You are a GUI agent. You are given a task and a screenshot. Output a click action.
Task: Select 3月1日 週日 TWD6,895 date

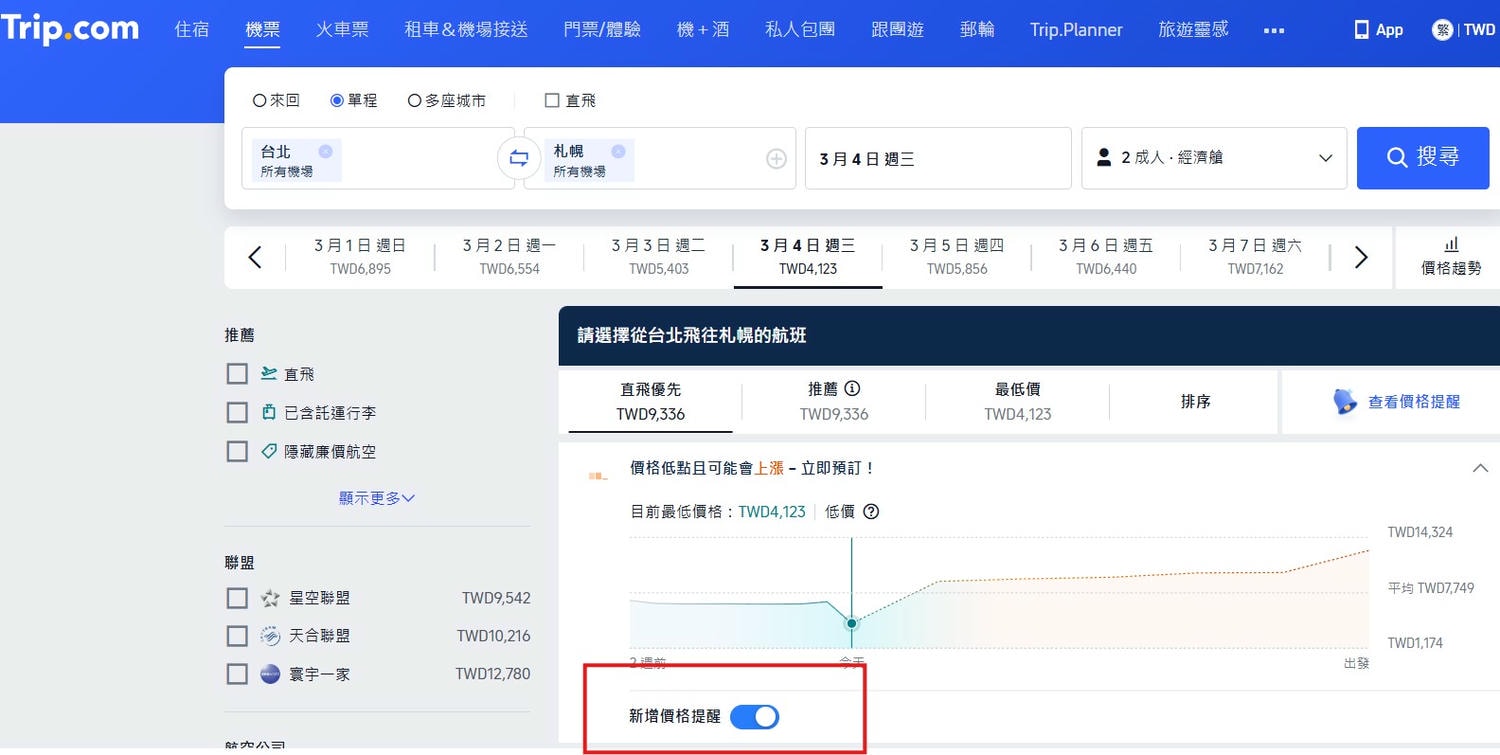click(x=360, y=257)
